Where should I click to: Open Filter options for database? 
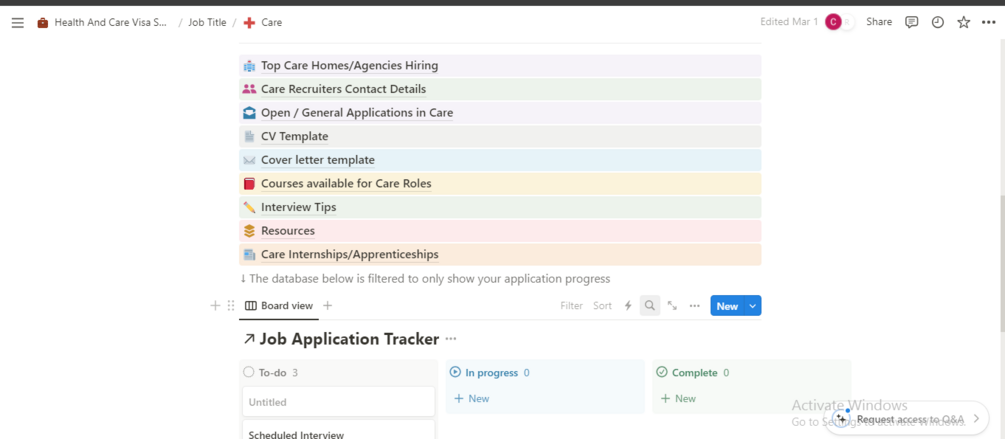[x=571, y=306]
